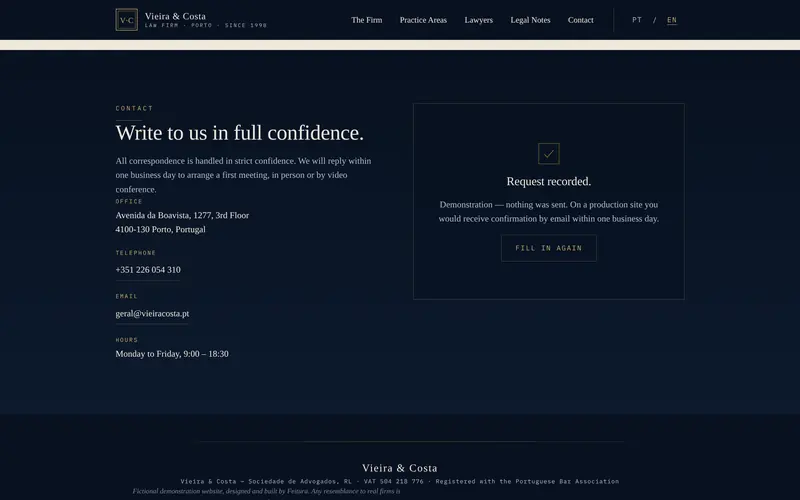Go to the Lawyers page
This screenshot has height=500, width=800.
tap(479, 20)
